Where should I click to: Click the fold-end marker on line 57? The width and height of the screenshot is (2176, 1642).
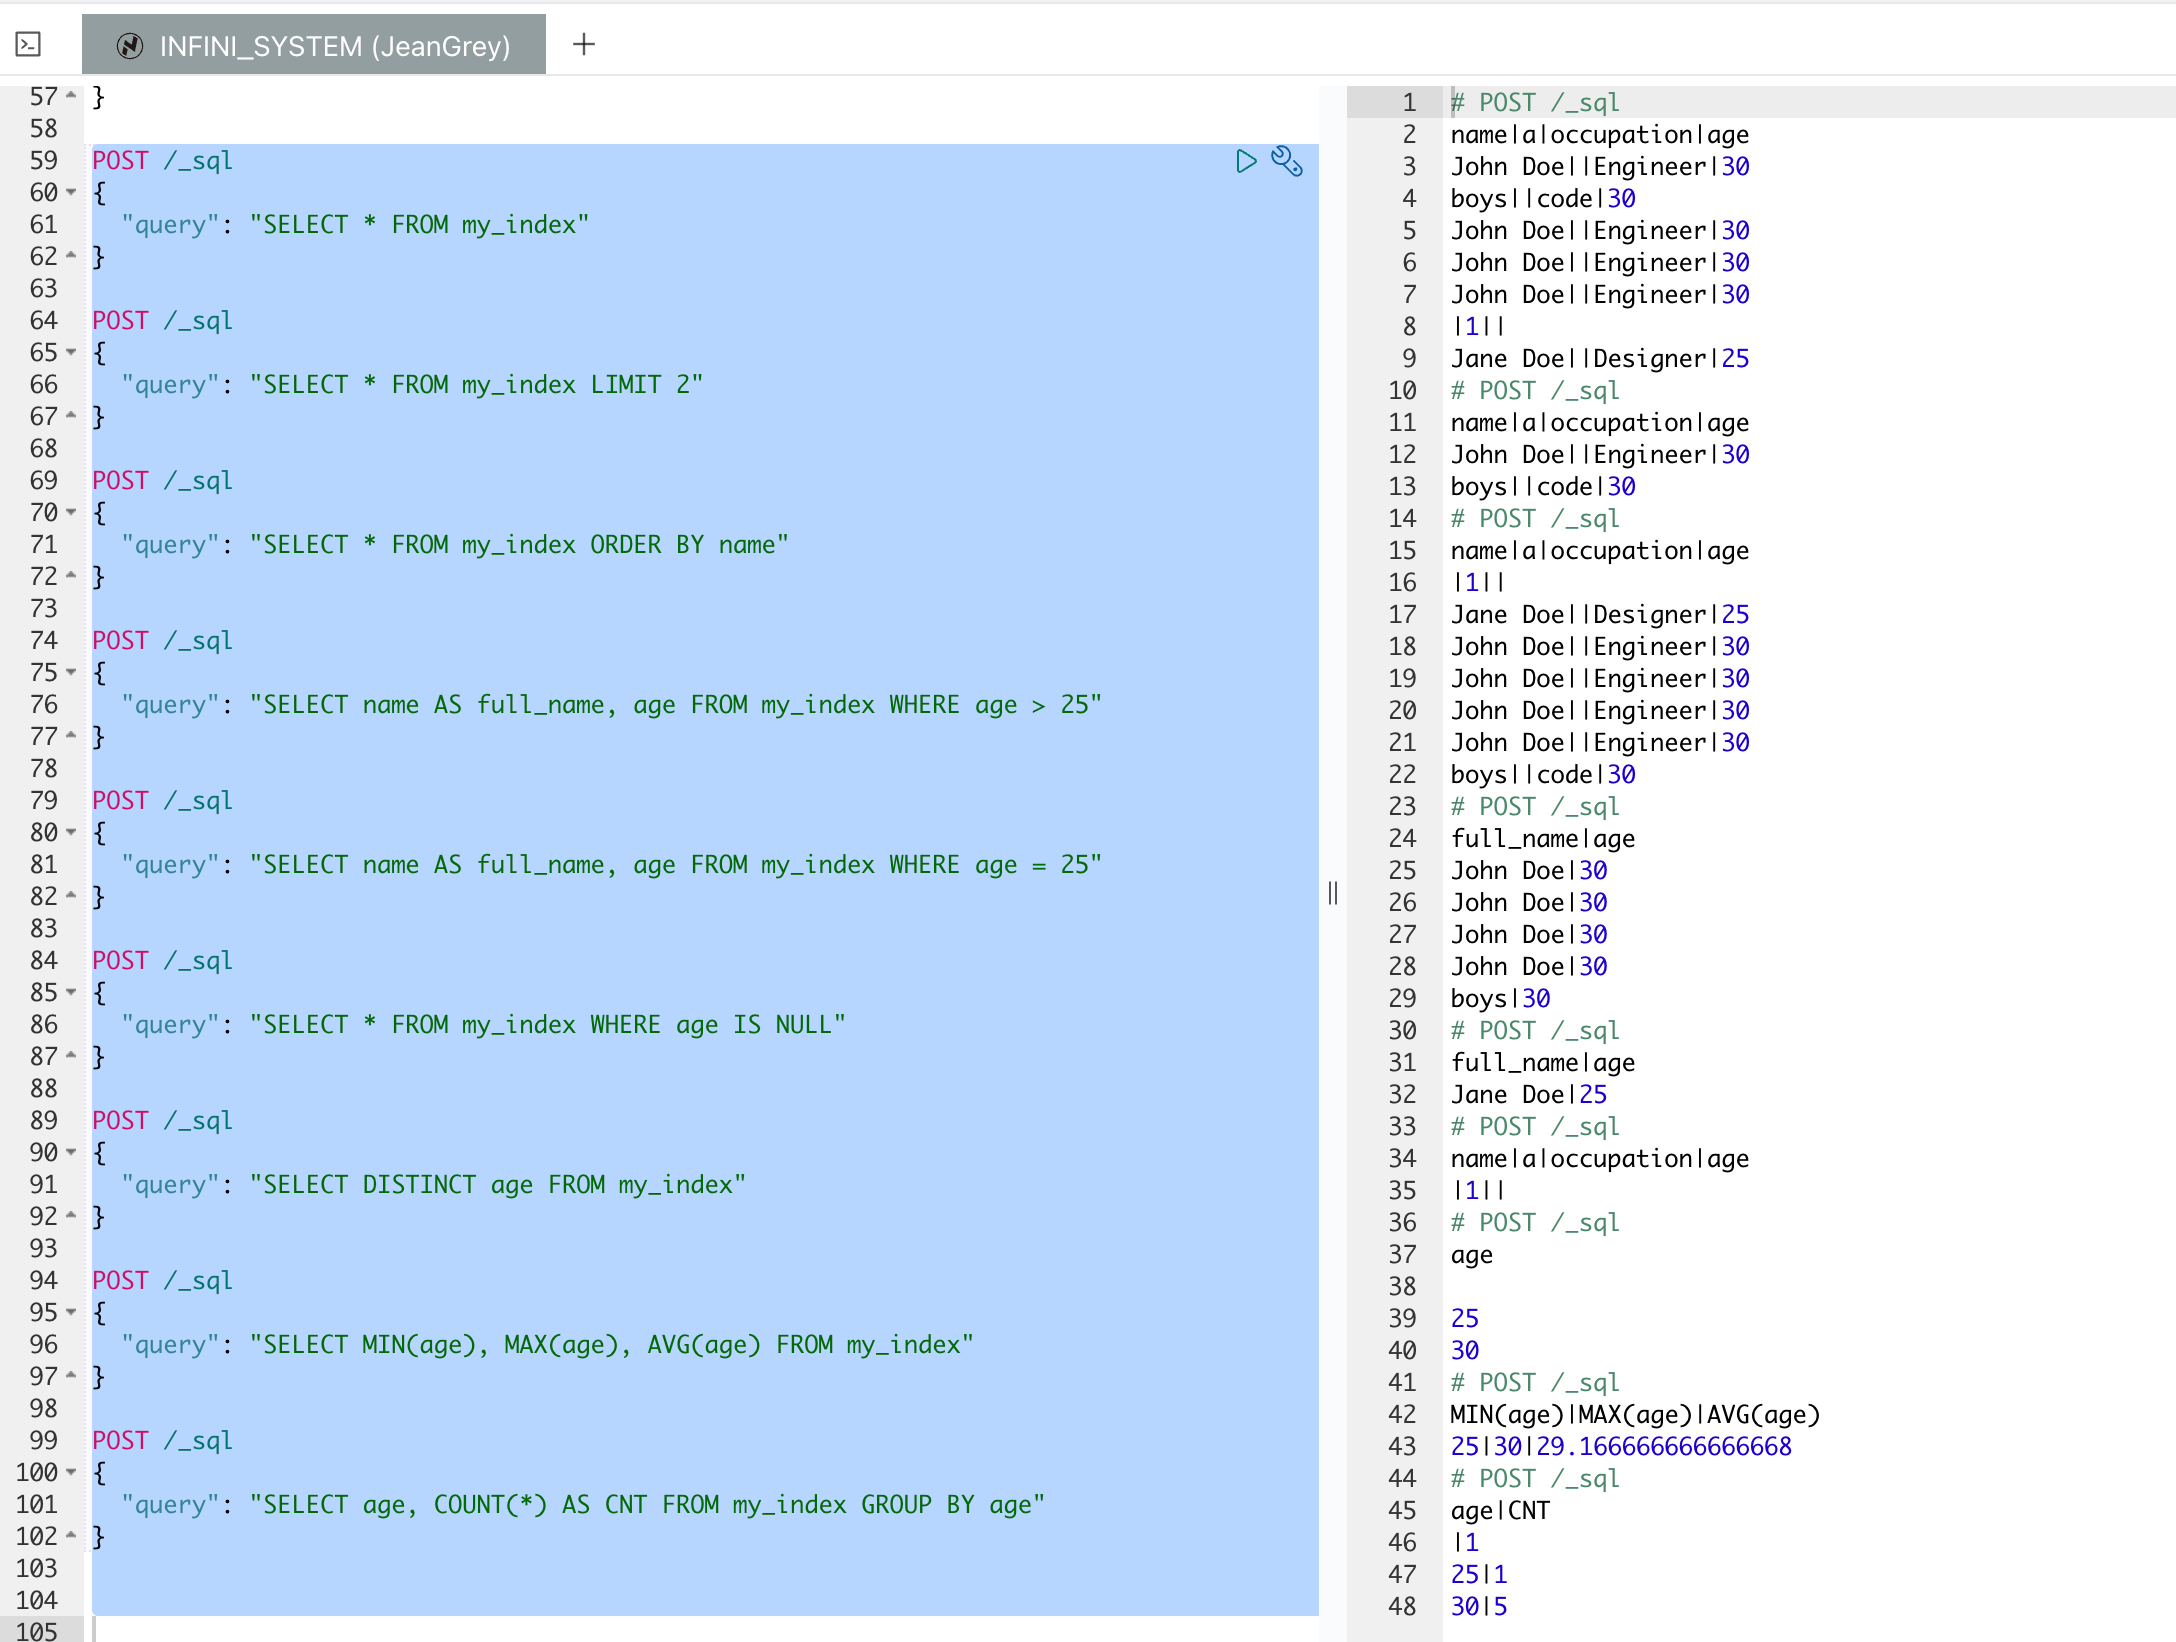pyautogui.click(x=72, y=96)
